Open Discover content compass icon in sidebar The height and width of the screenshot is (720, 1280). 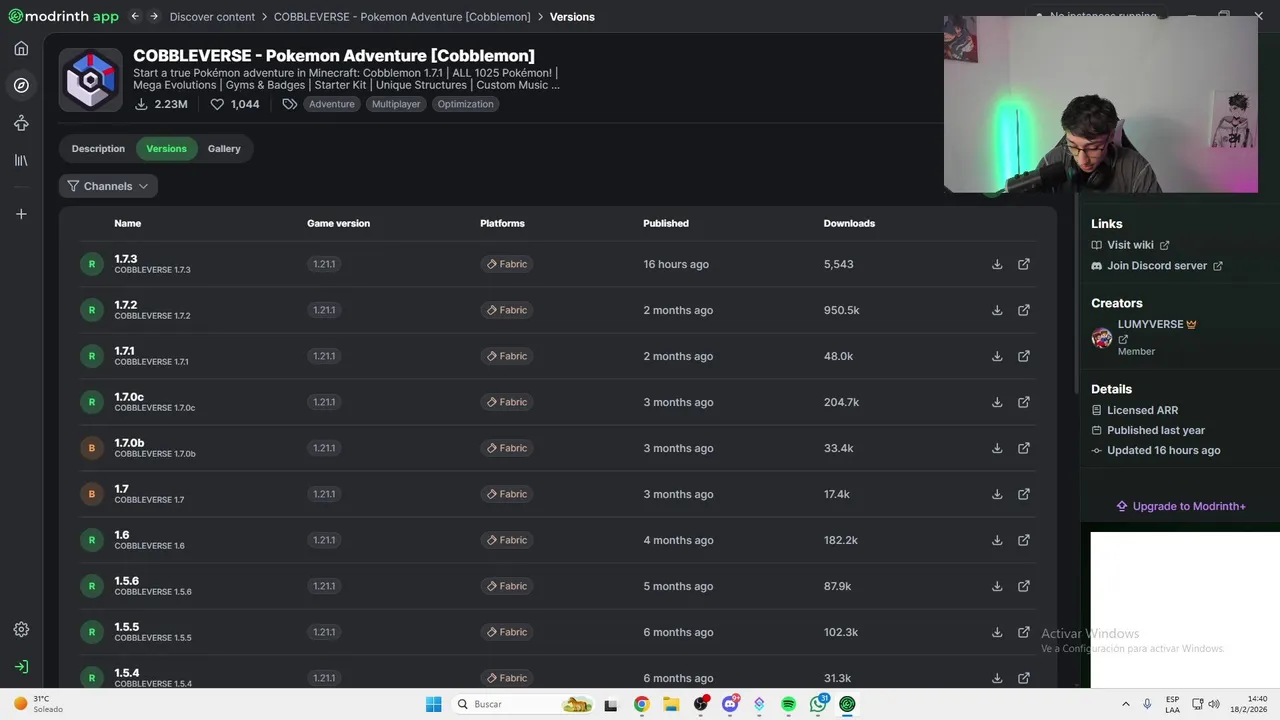(21, 85)
